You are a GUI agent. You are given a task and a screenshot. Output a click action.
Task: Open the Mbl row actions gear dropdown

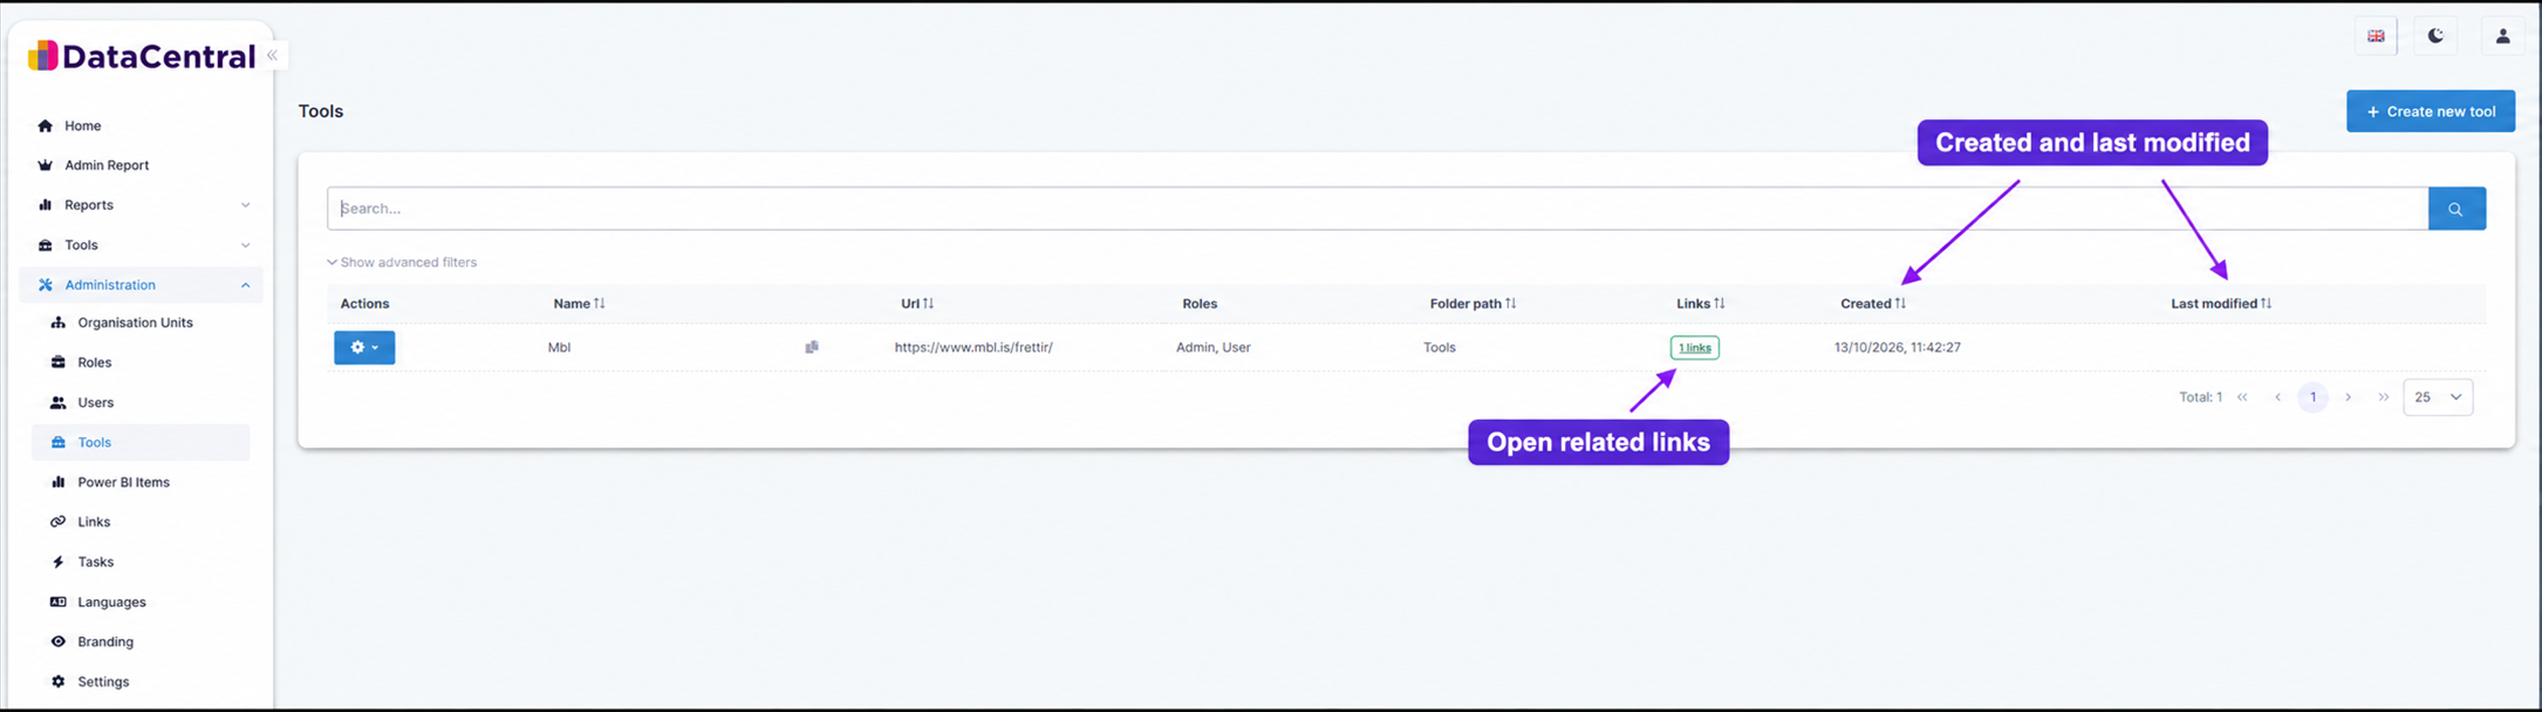pyautogui.click(x=364, y=348)
